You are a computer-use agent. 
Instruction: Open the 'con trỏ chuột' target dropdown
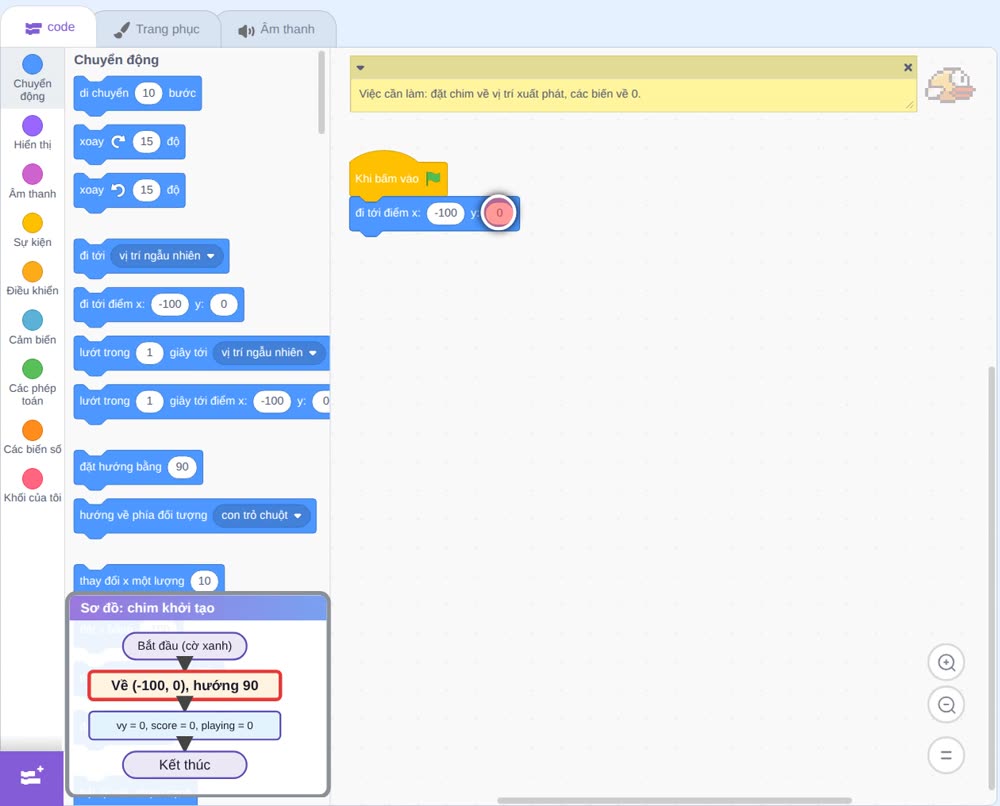click(261, 515)
